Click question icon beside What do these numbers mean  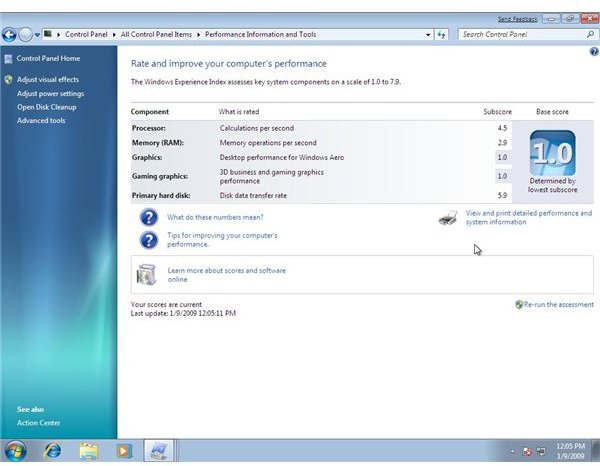coord(149,217)
